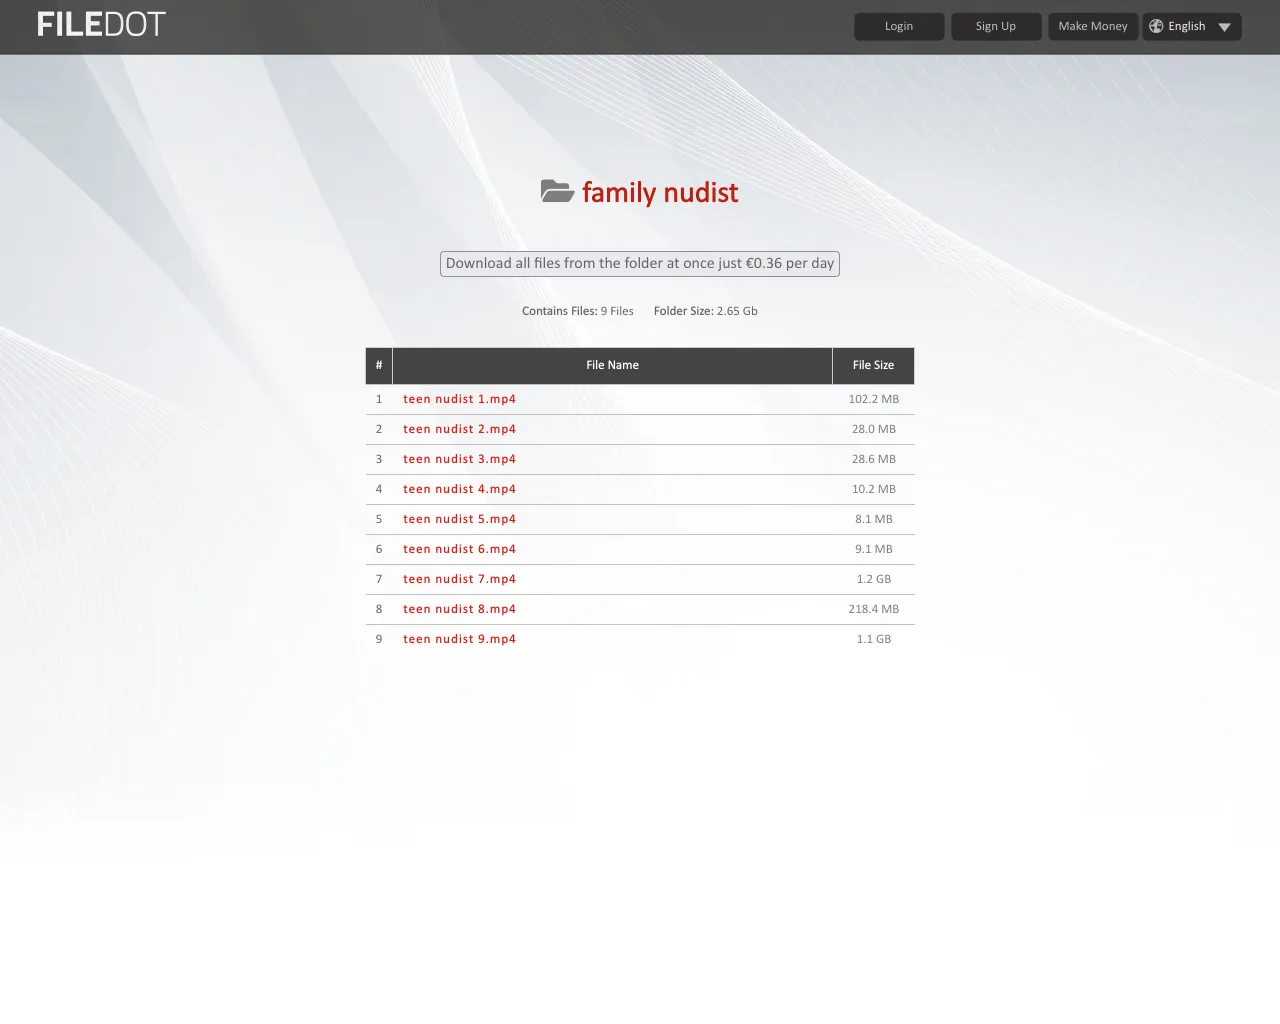Open the file teen nudist 4.mp4

point(459,489)
